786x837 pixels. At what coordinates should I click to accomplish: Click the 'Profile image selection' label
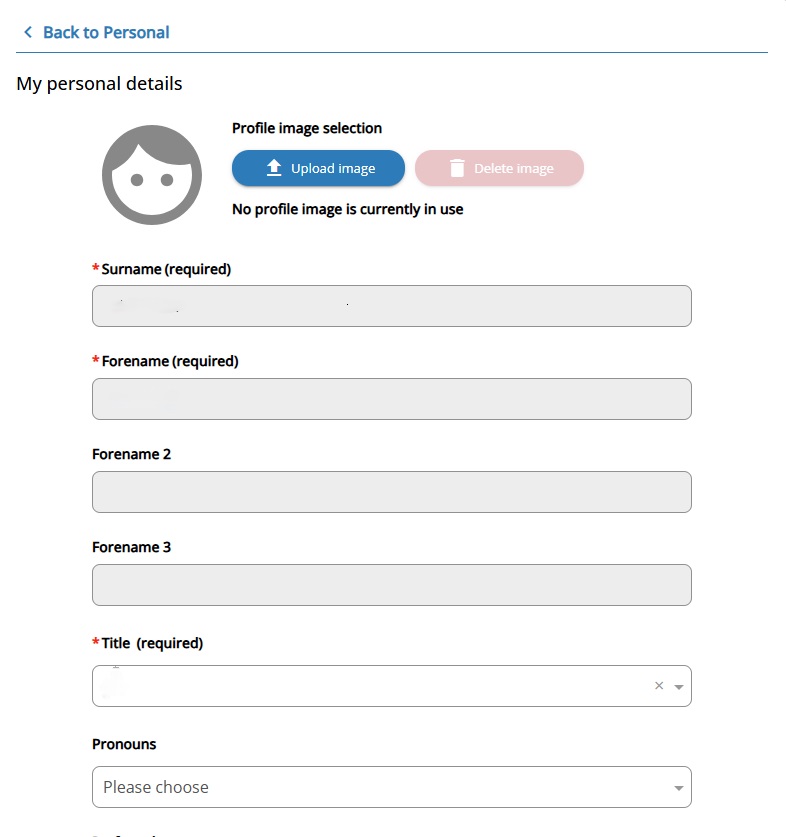(307, 128)
